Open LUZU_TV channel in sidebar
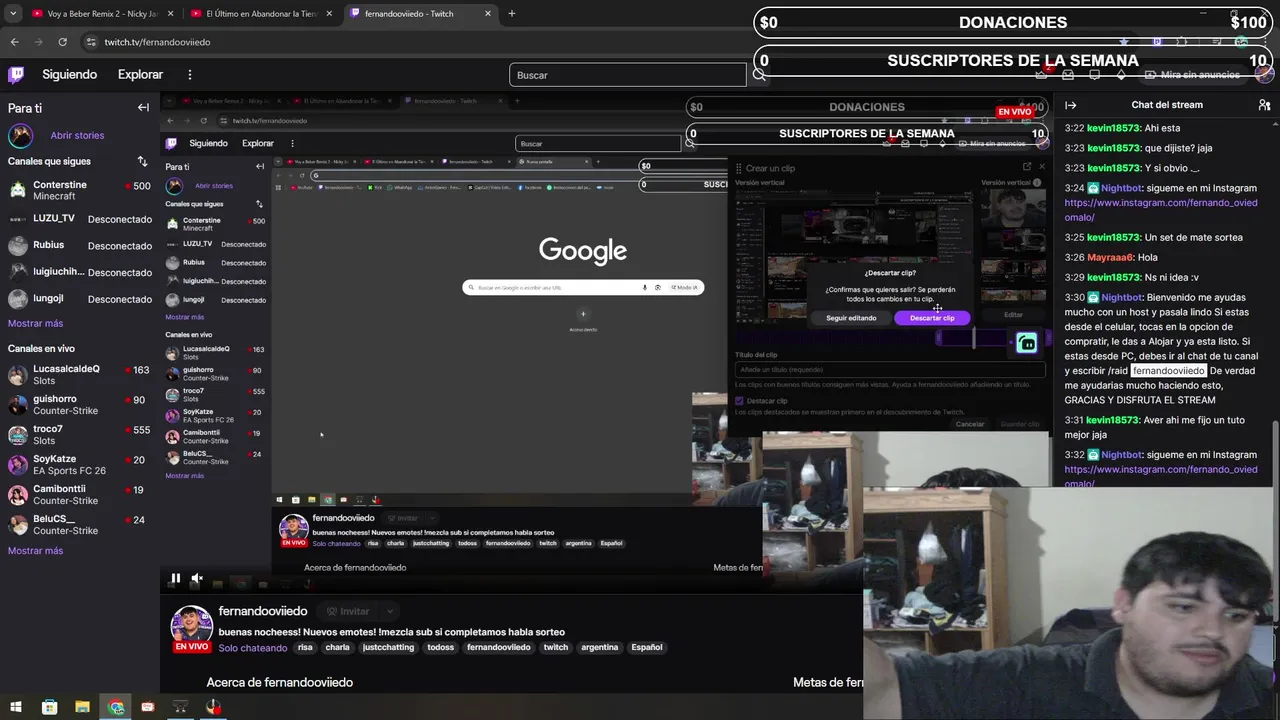This screenshot has height=720, width=1280. click(x=79, y=218)
